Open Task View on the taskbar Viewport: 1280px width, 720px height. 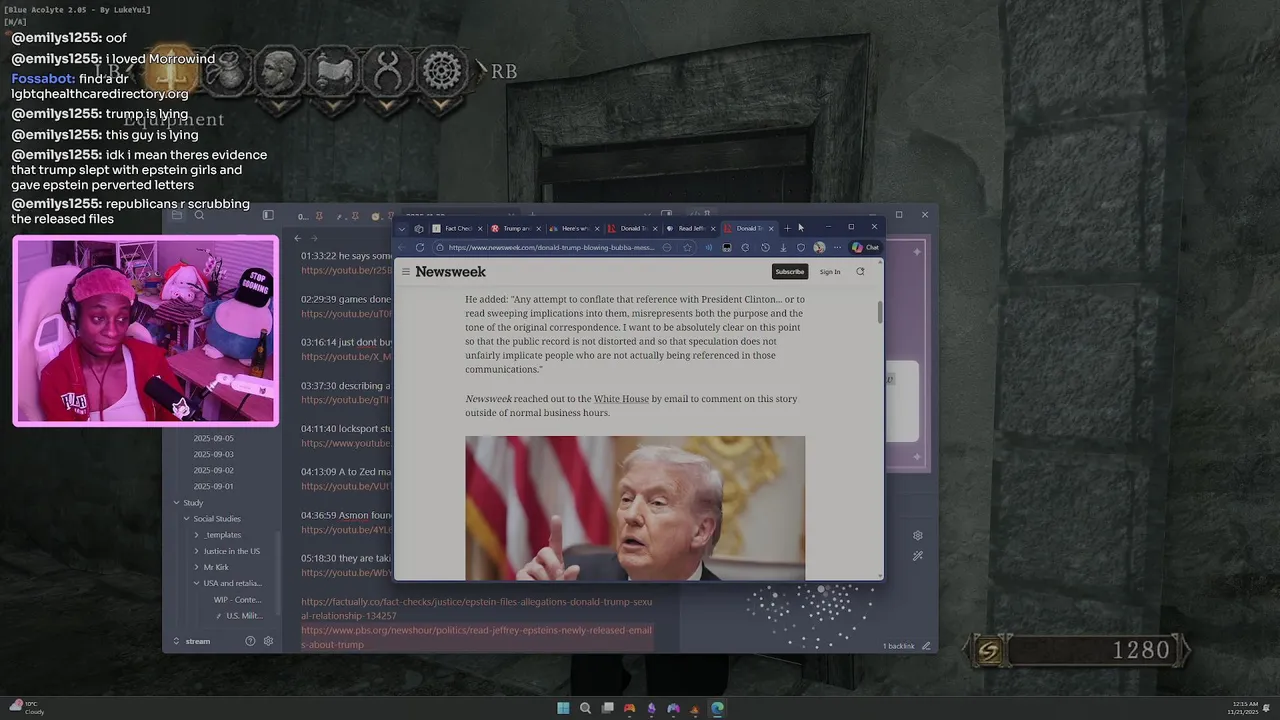click(x=607, y=708)
